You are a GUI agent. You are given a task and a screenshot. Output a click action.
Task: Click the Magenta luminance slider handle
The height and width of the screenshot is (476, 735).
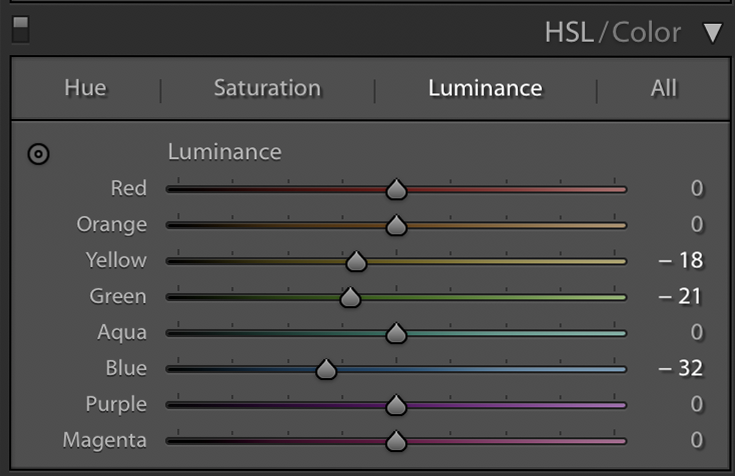coord(396,441)
